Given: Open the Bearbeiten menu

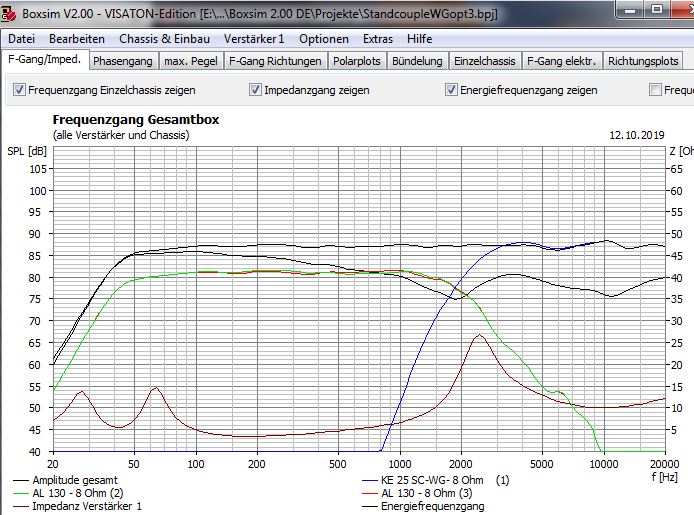Looking at the screenshot, I should pos(76,39).
